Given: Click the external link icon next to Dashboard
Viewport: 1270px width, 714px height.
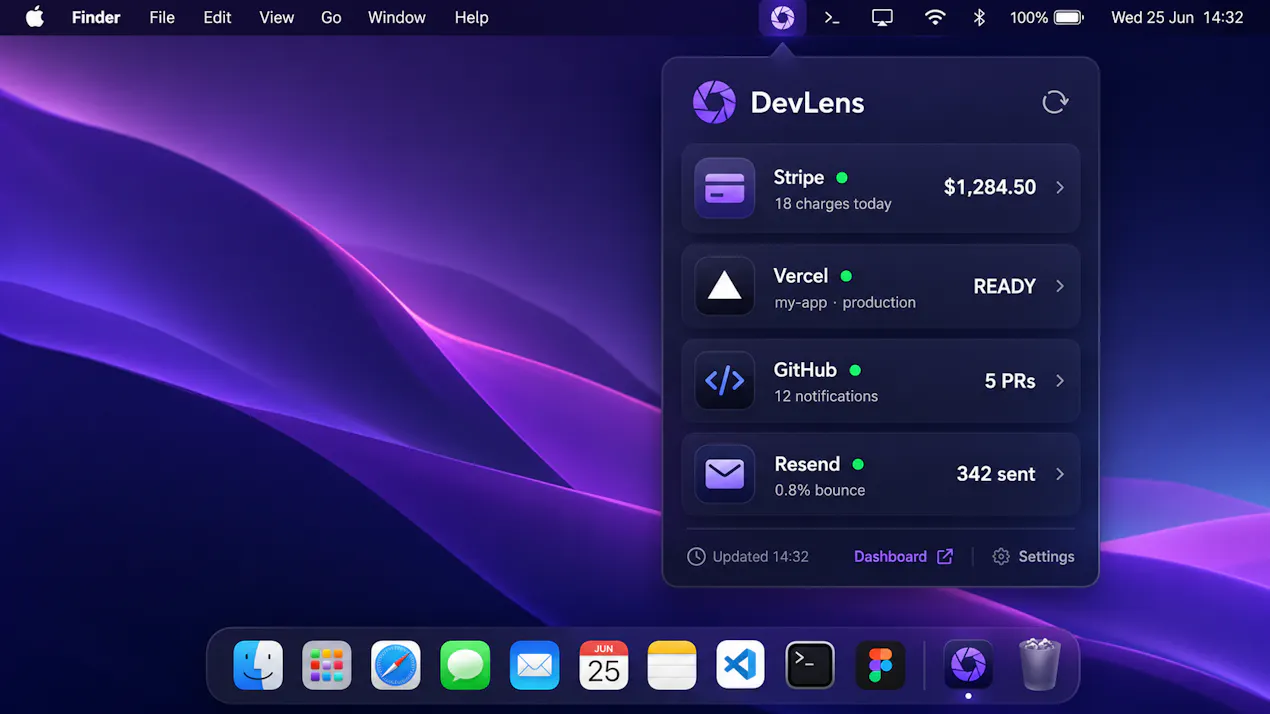Looking at the screenshot, I should pyautogui.click(x=945, y=557).
